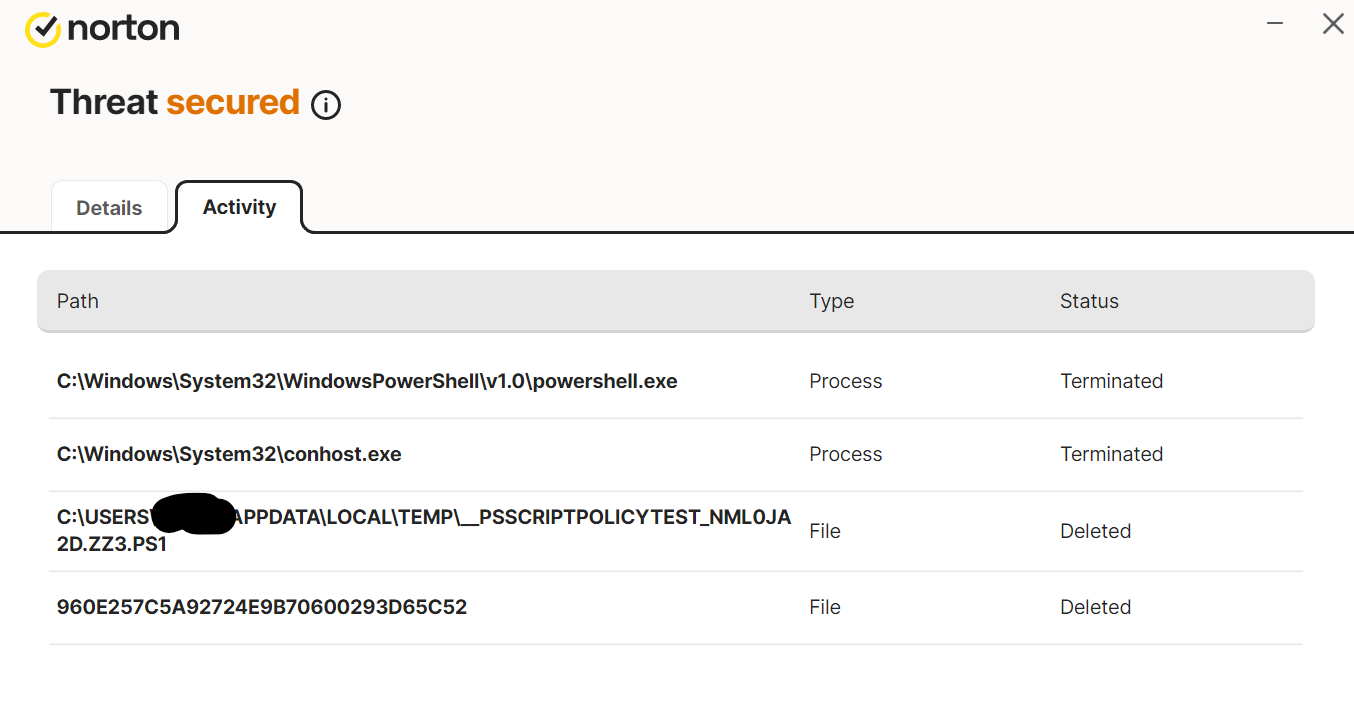Click the Process type in powershell.exe row
1354x712 pixels.
pyautogui.click(x=845, y=381)
